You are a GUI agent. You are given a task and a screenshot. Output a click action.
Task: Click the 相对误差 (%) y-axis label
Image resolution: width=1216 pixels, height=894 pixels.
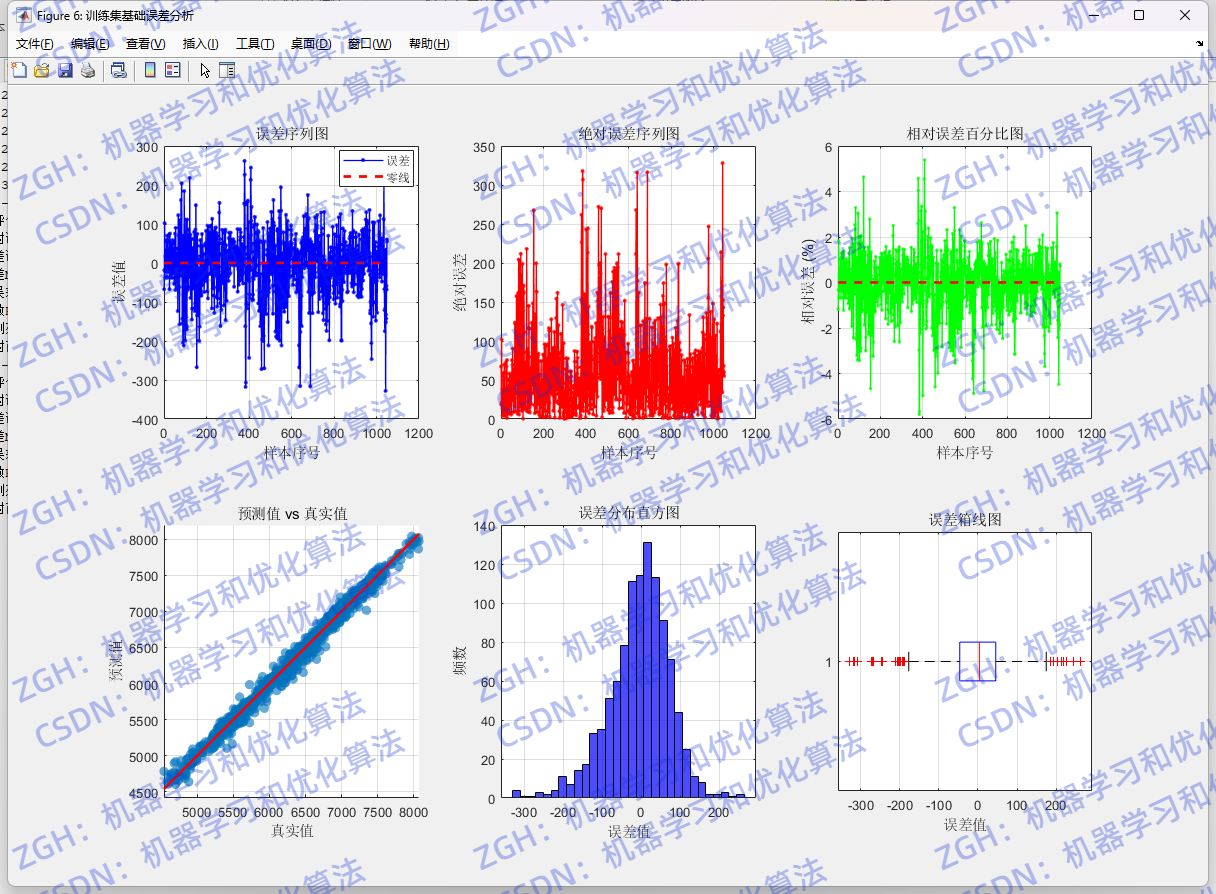click(x=808, y=283)
